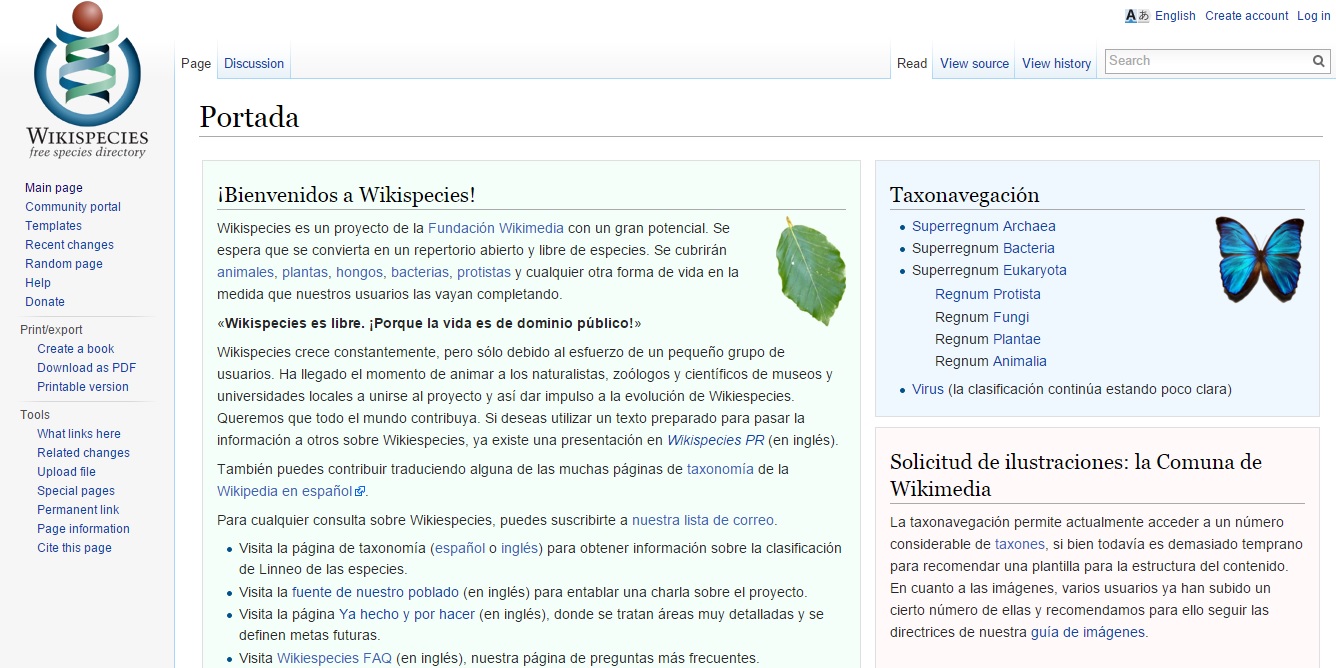
Task: Click the Virus link
Action: [x=928, y=389]
